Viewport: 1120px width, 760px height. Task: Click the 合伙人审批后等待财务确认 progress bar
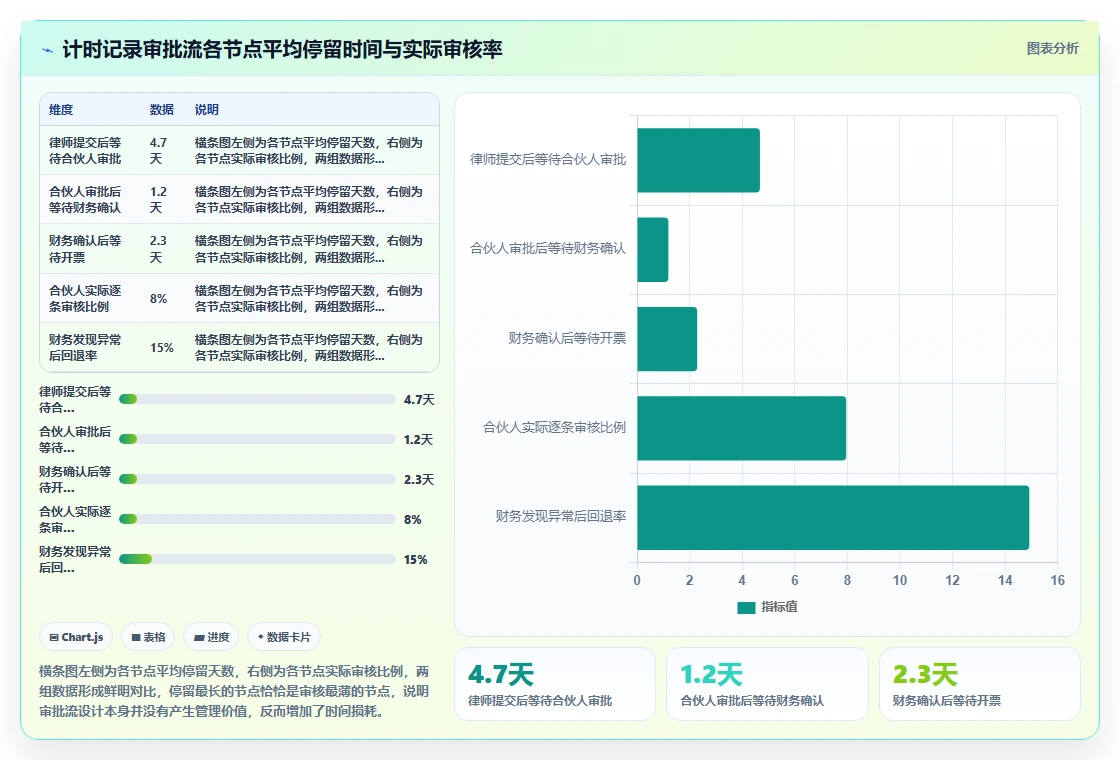point(257,439)
